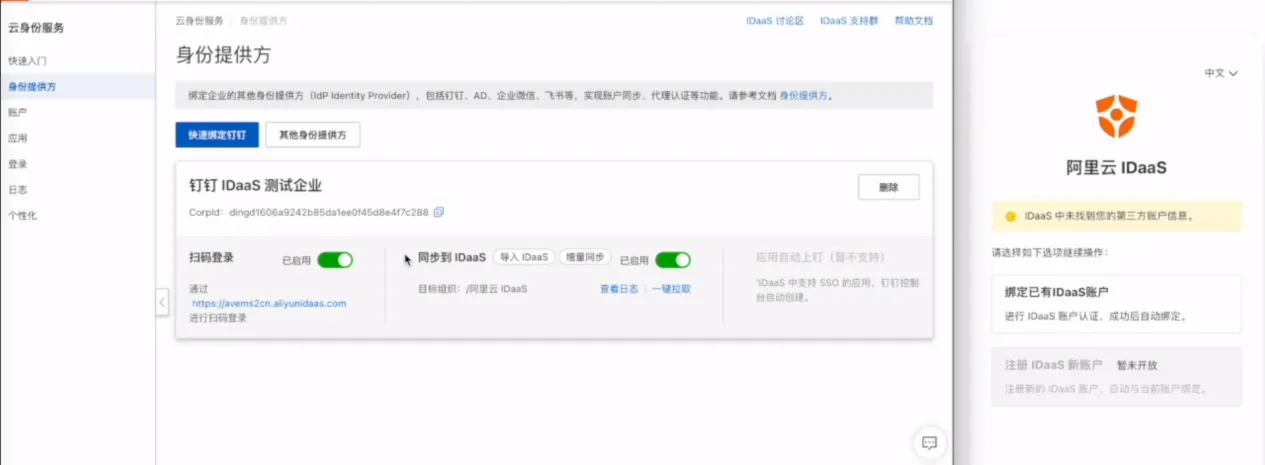Screen dimensions: 1265x465
Task: Click 云身份服务 in the breadcrumb
Action: [x=199, y=20]
